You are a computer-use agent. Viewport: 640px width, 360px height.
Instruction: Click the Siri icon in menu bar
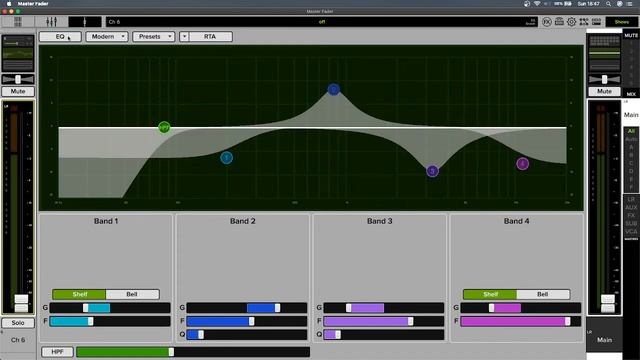[620, 4]
